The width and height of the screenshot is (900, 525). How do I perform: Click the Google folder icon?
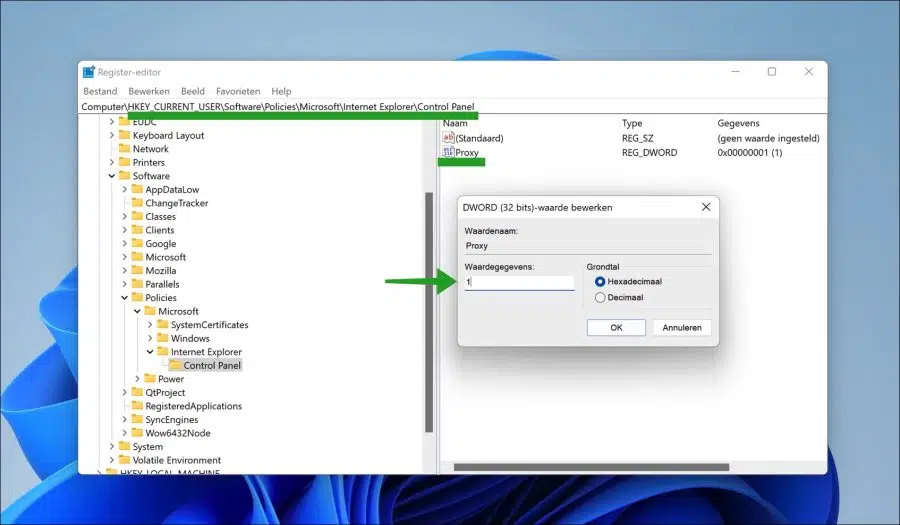coord(137,243)
